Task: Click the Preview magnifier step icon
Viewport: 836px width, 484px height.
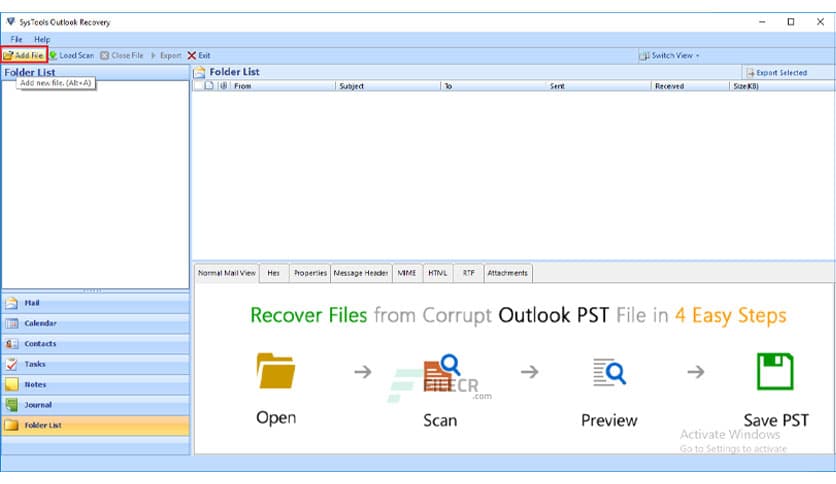Action: coord(609,372)
